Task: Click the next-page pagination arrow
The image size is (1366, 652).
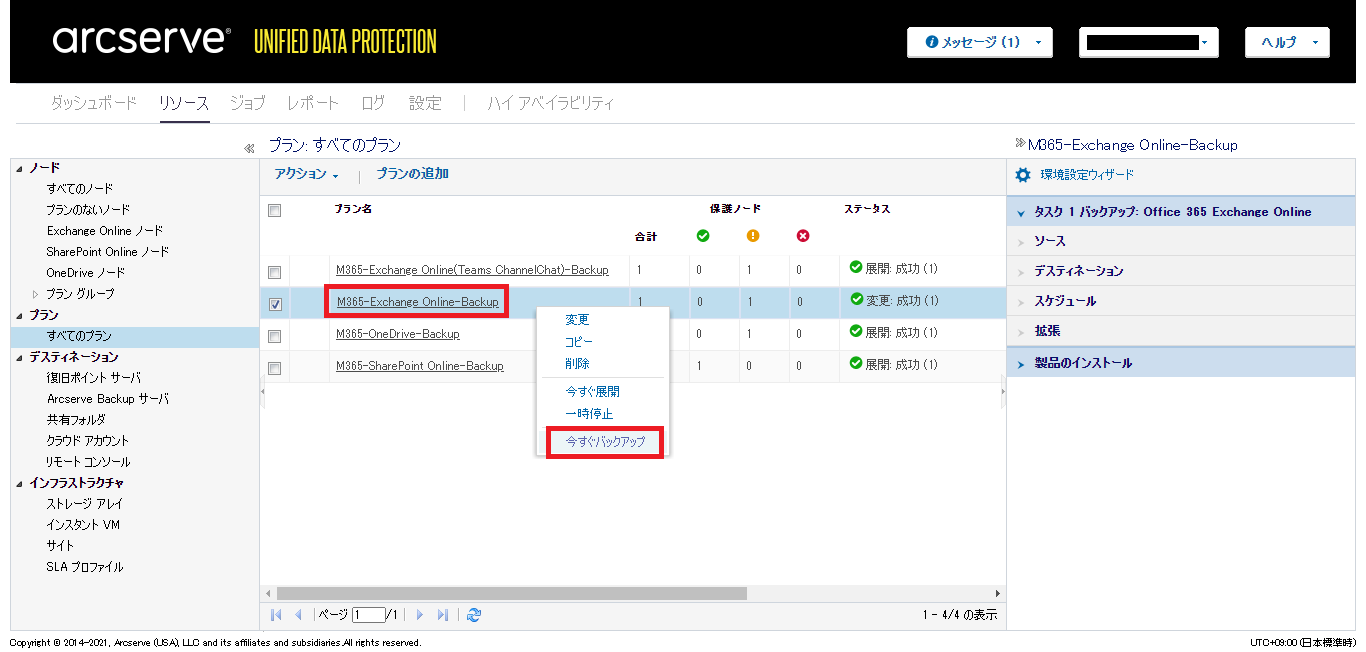Action: pos(420,615)
